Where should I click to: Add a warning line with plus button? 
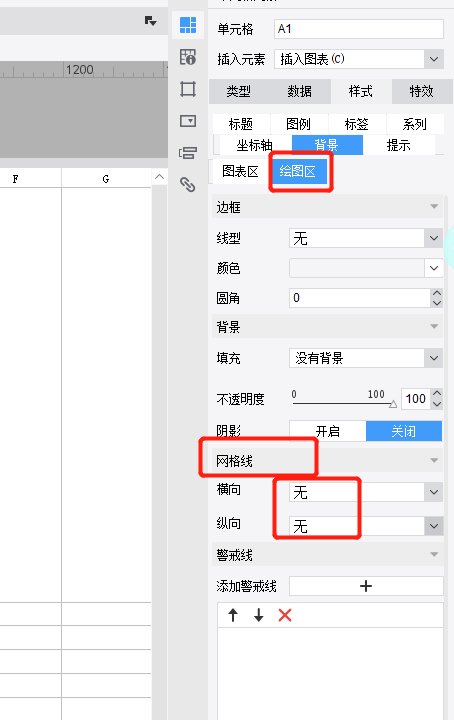[366, 586]
